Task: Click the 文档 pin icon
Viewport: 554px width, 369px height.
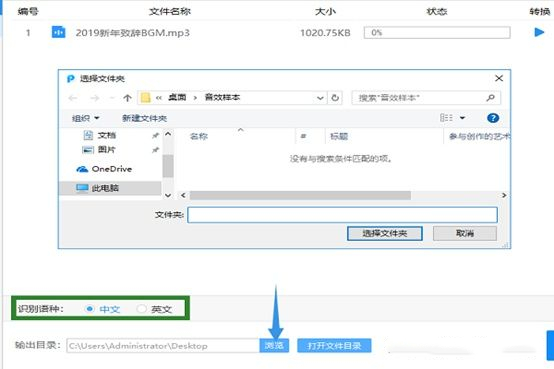Action: pos(155,135)
